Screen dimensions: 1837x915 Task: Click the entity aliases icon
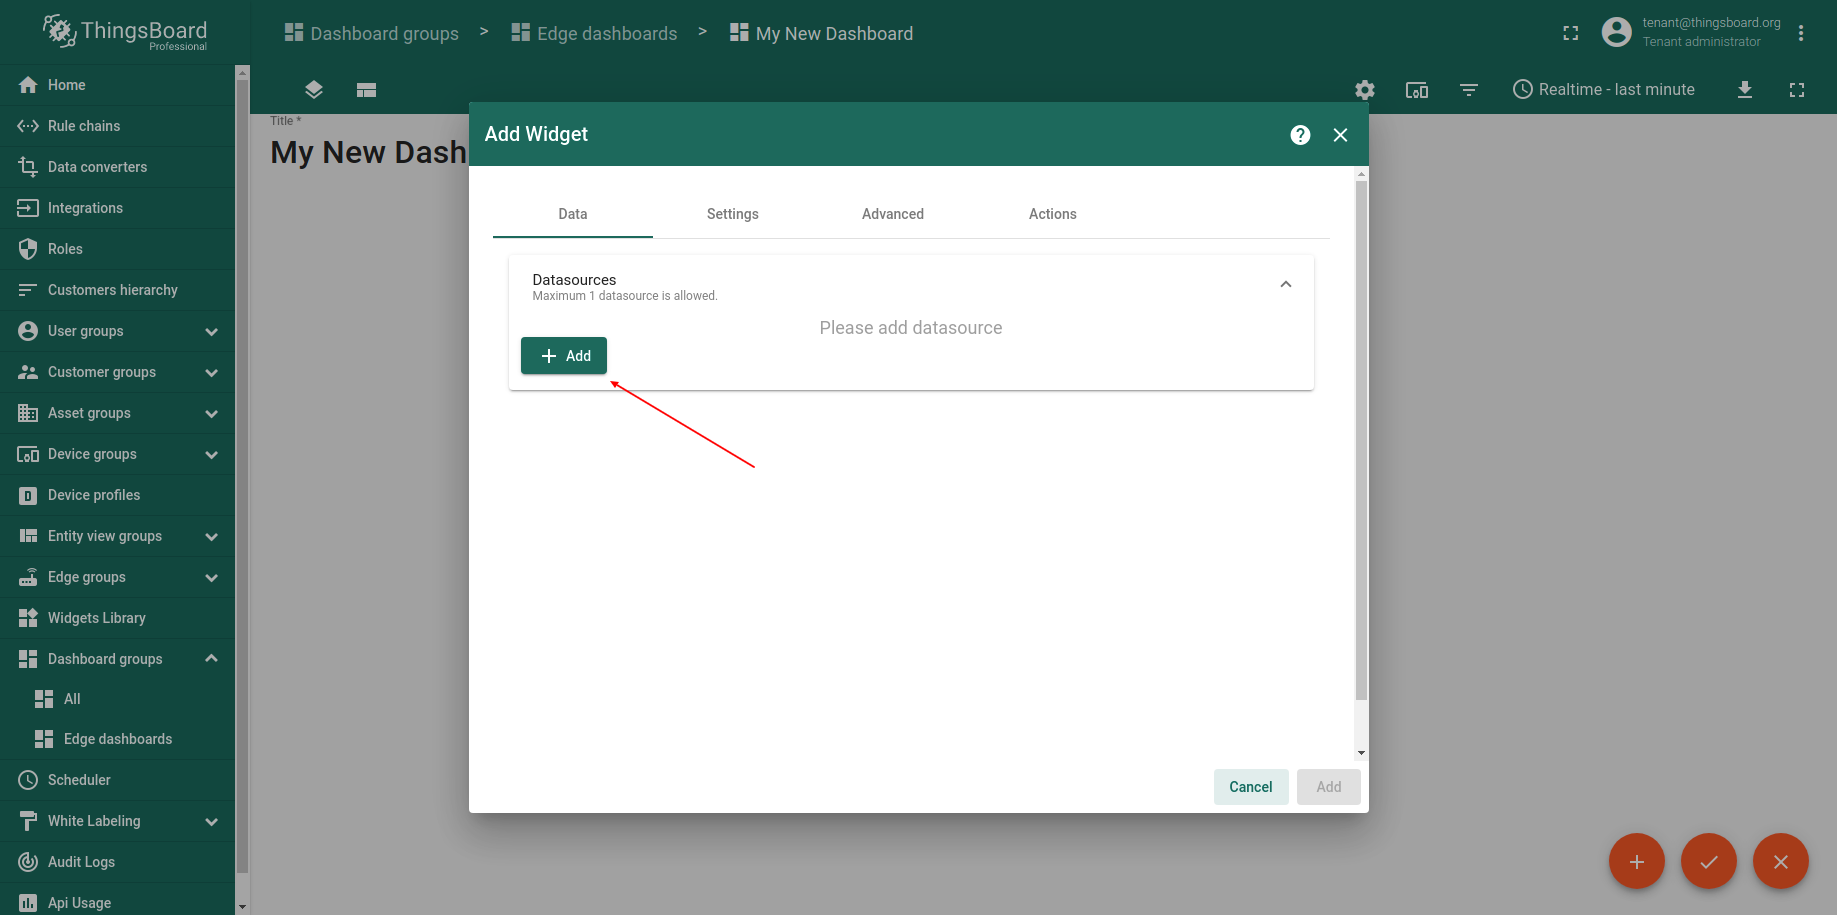(1416, 90)
